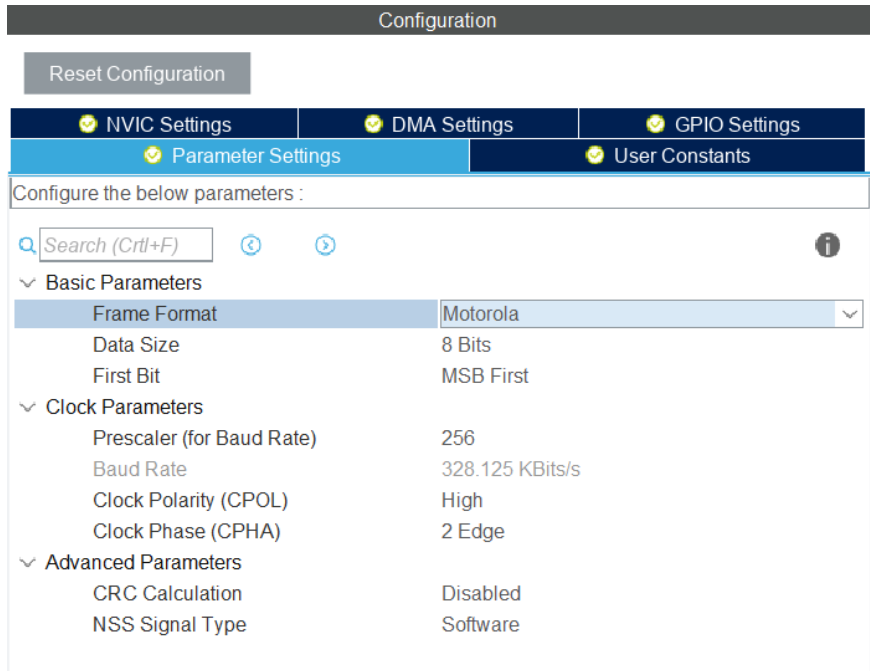Click the 8 Bits value
Image resolution: width=870 pixels, height=671 pixels.
466,345
